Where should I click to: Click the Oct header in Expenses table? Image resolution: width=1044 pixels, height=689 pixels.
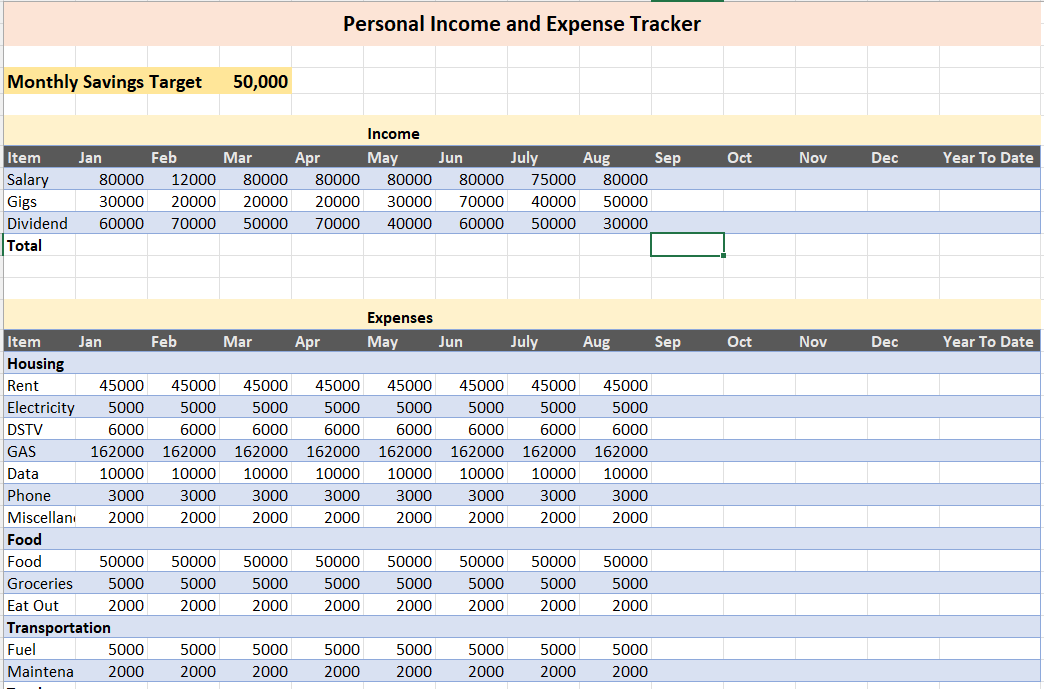[x=739, y=342]
